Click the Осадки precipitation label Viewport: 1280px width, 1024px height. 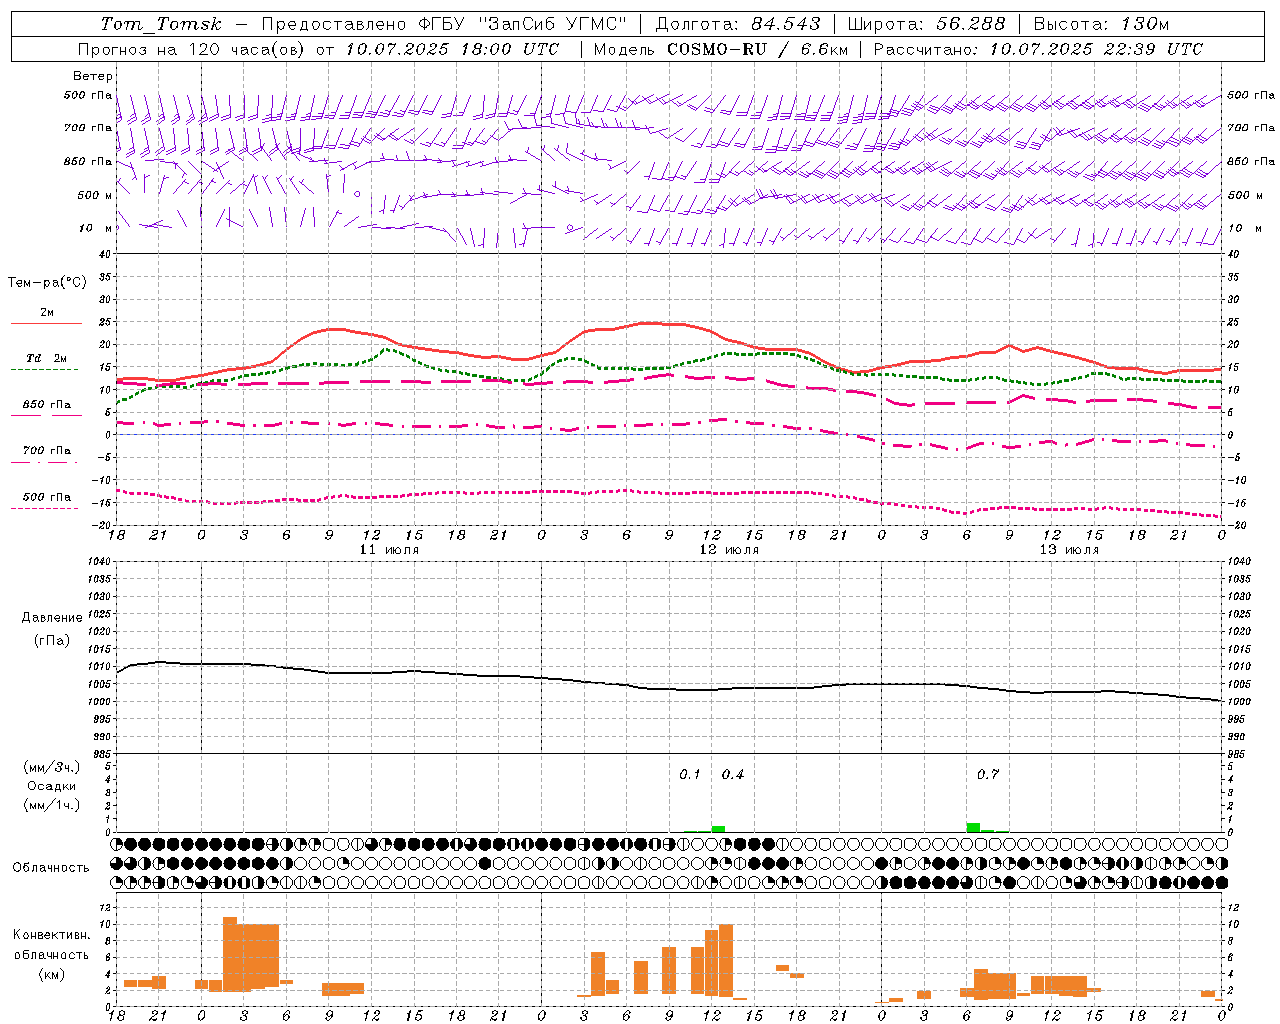[x=52, y=786]
